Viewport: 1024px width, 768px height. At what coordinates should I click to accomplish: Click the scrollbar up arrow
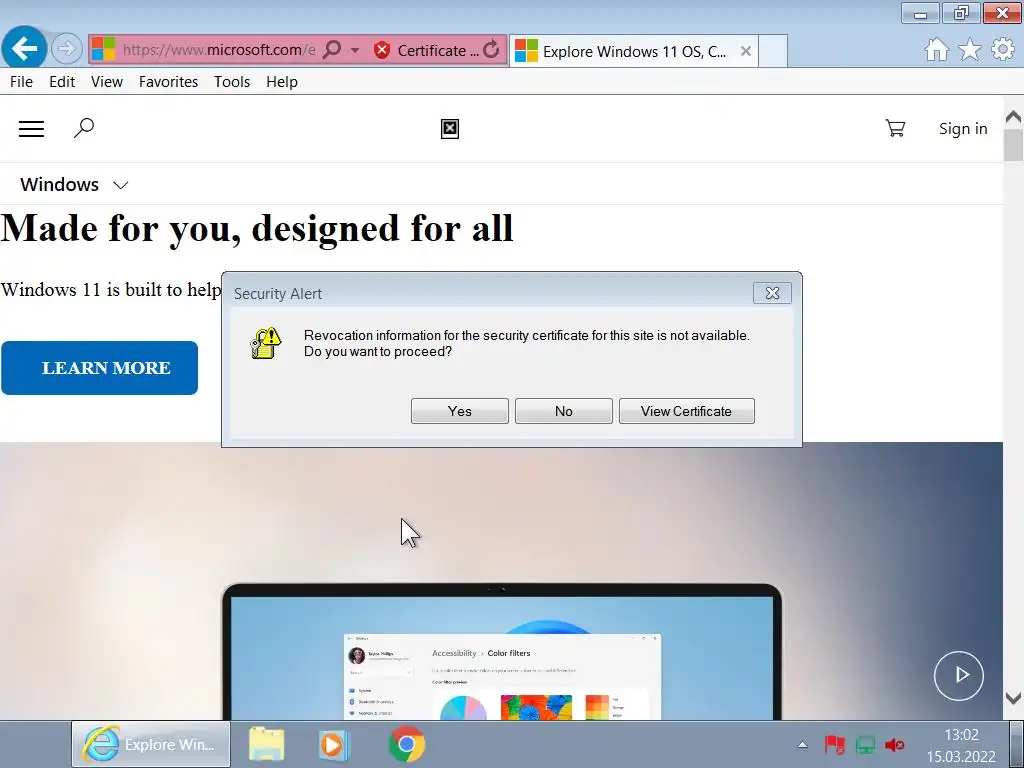point(1014,117)
